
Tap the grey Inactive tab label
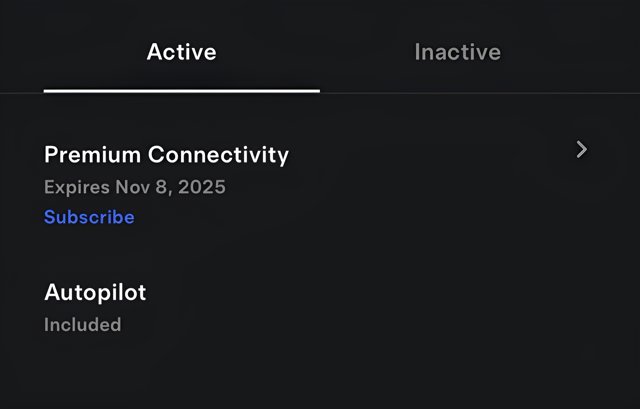pyautogui.click(x=457, y=52)
